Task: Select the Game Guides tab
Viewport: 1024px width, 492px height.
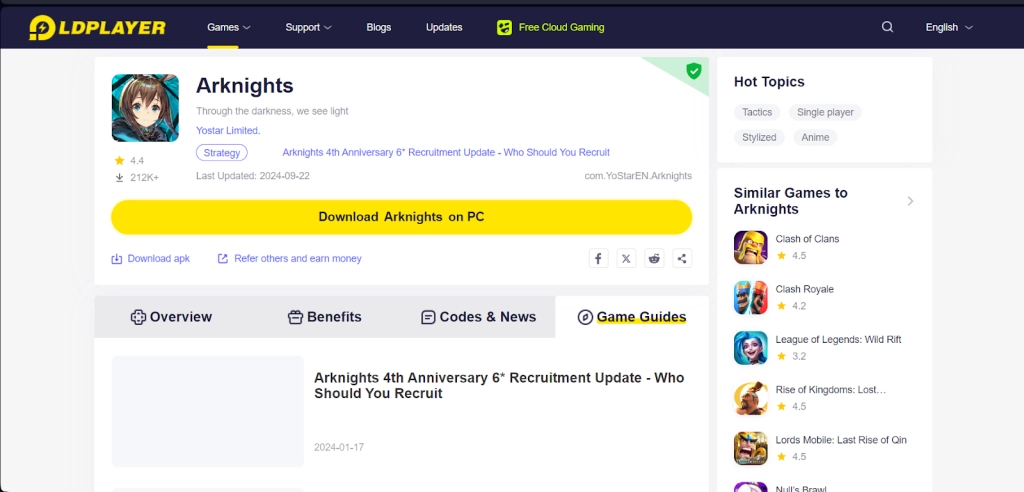Action: pos(632,317)
